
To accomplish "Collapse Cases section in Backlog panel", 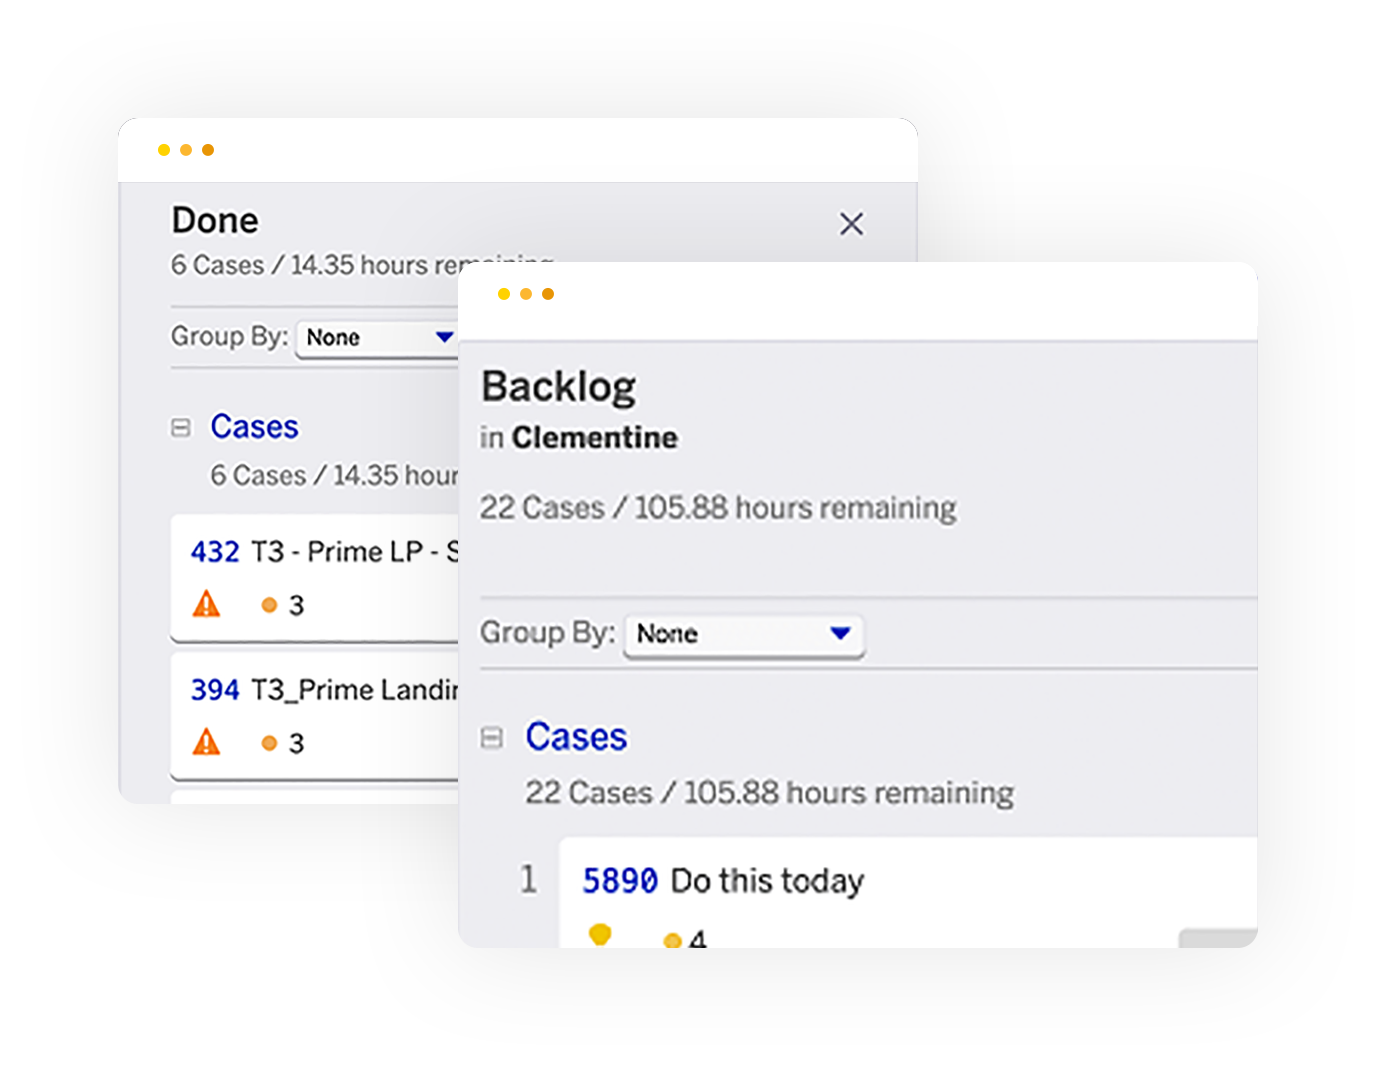I will click(x=492, y=738).
